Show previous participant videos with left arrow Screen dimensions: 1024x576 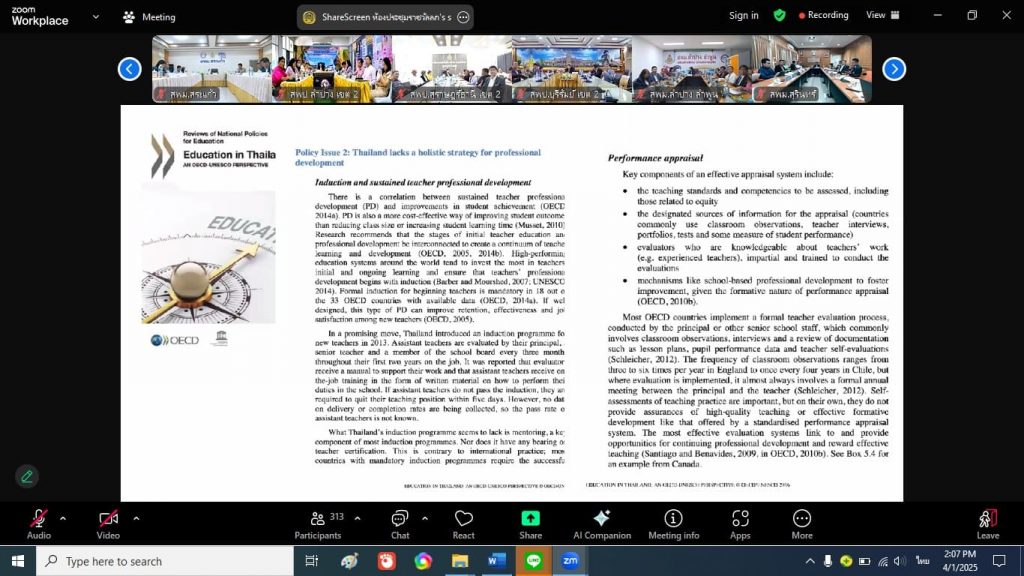(x=129, y=69)
